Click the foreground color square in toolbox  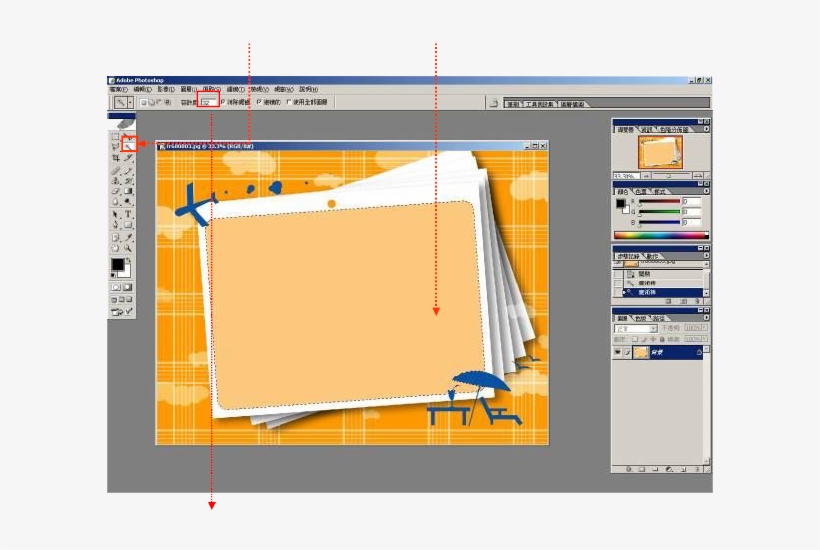[117, 265]
